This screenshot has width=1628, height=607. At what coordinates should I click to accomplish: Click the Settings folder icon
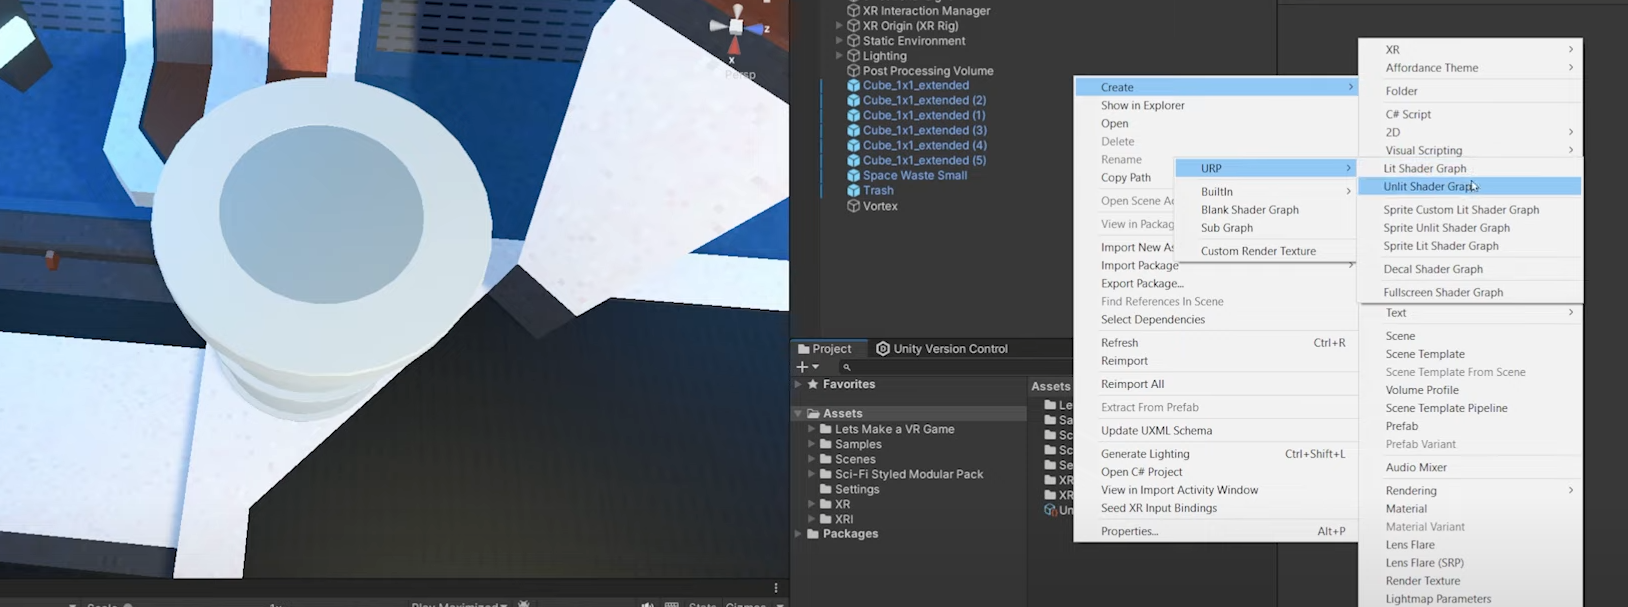(x=825, y=489)
